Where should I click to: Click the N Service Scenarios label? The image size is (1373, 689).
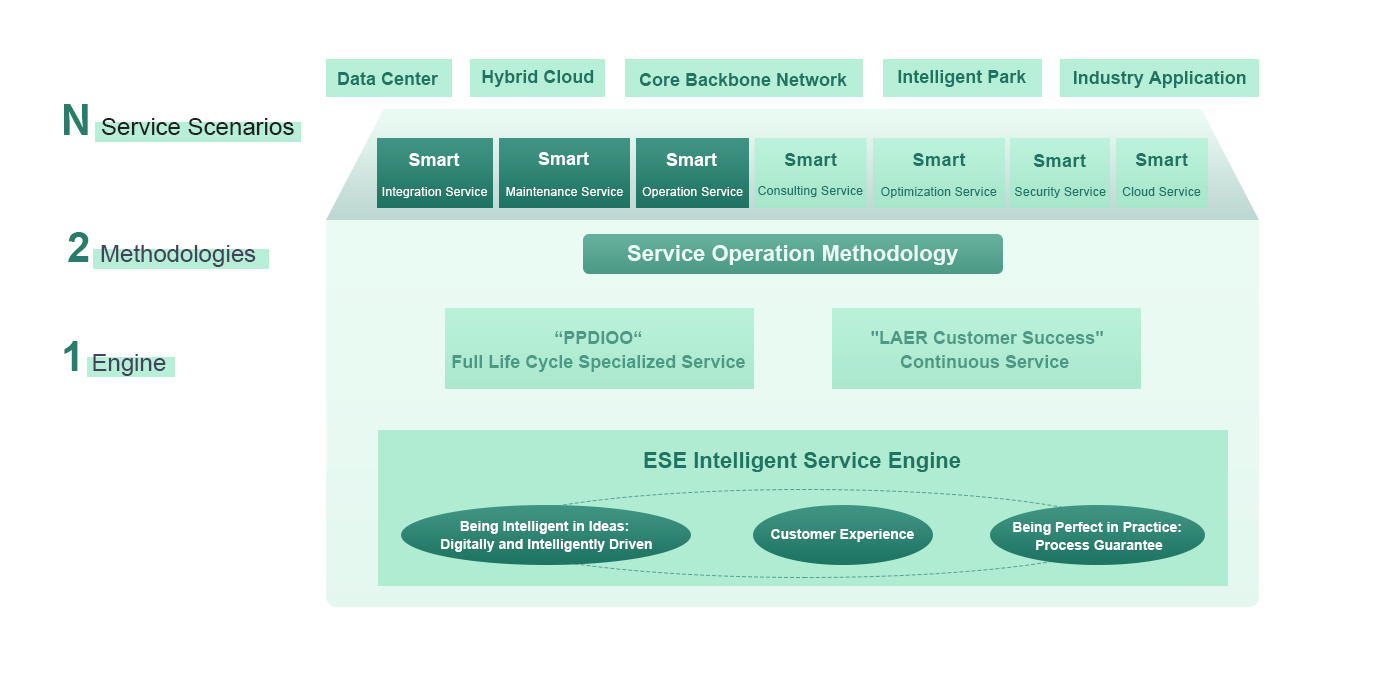click(180, 123)
